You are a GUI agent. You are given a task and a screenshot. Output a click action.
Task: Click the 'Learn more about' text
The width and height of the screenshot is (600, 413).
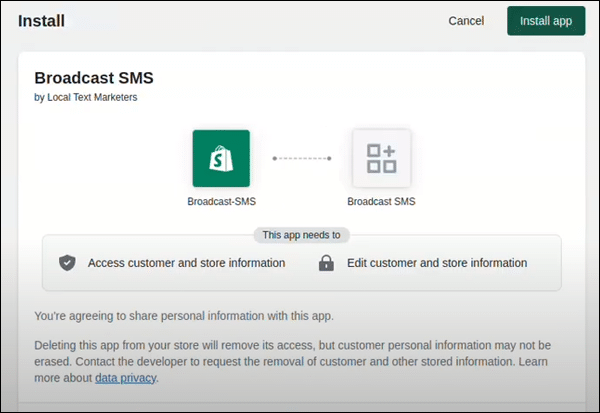pyautogui.click(x=64, y=378)
